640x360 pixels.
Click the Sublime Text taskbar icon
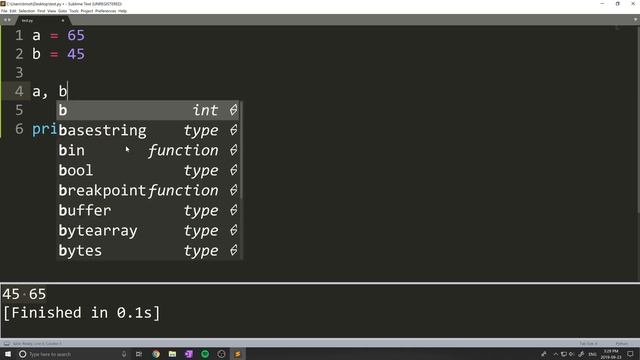pyautogui.click(x=238, y=354)
